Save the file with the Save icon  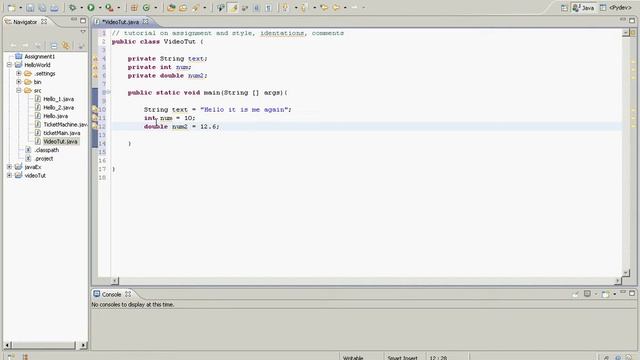pyautogui.click(x=30, y=7)
